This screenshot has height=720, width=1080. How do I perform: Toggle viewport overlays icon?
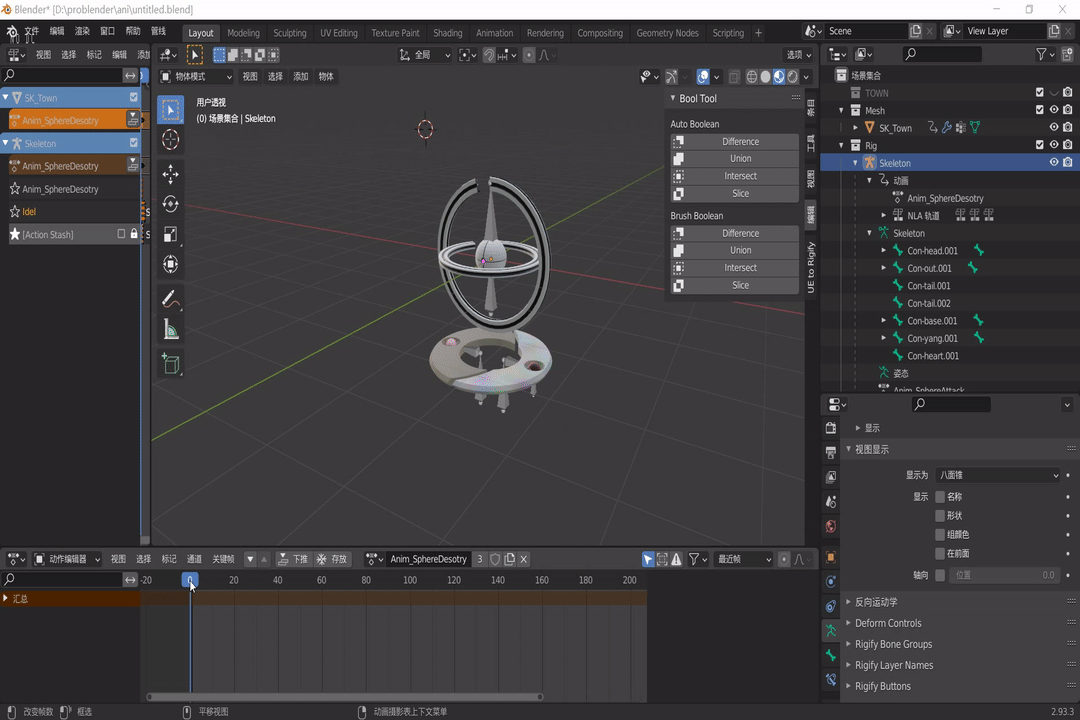[703, 76]
